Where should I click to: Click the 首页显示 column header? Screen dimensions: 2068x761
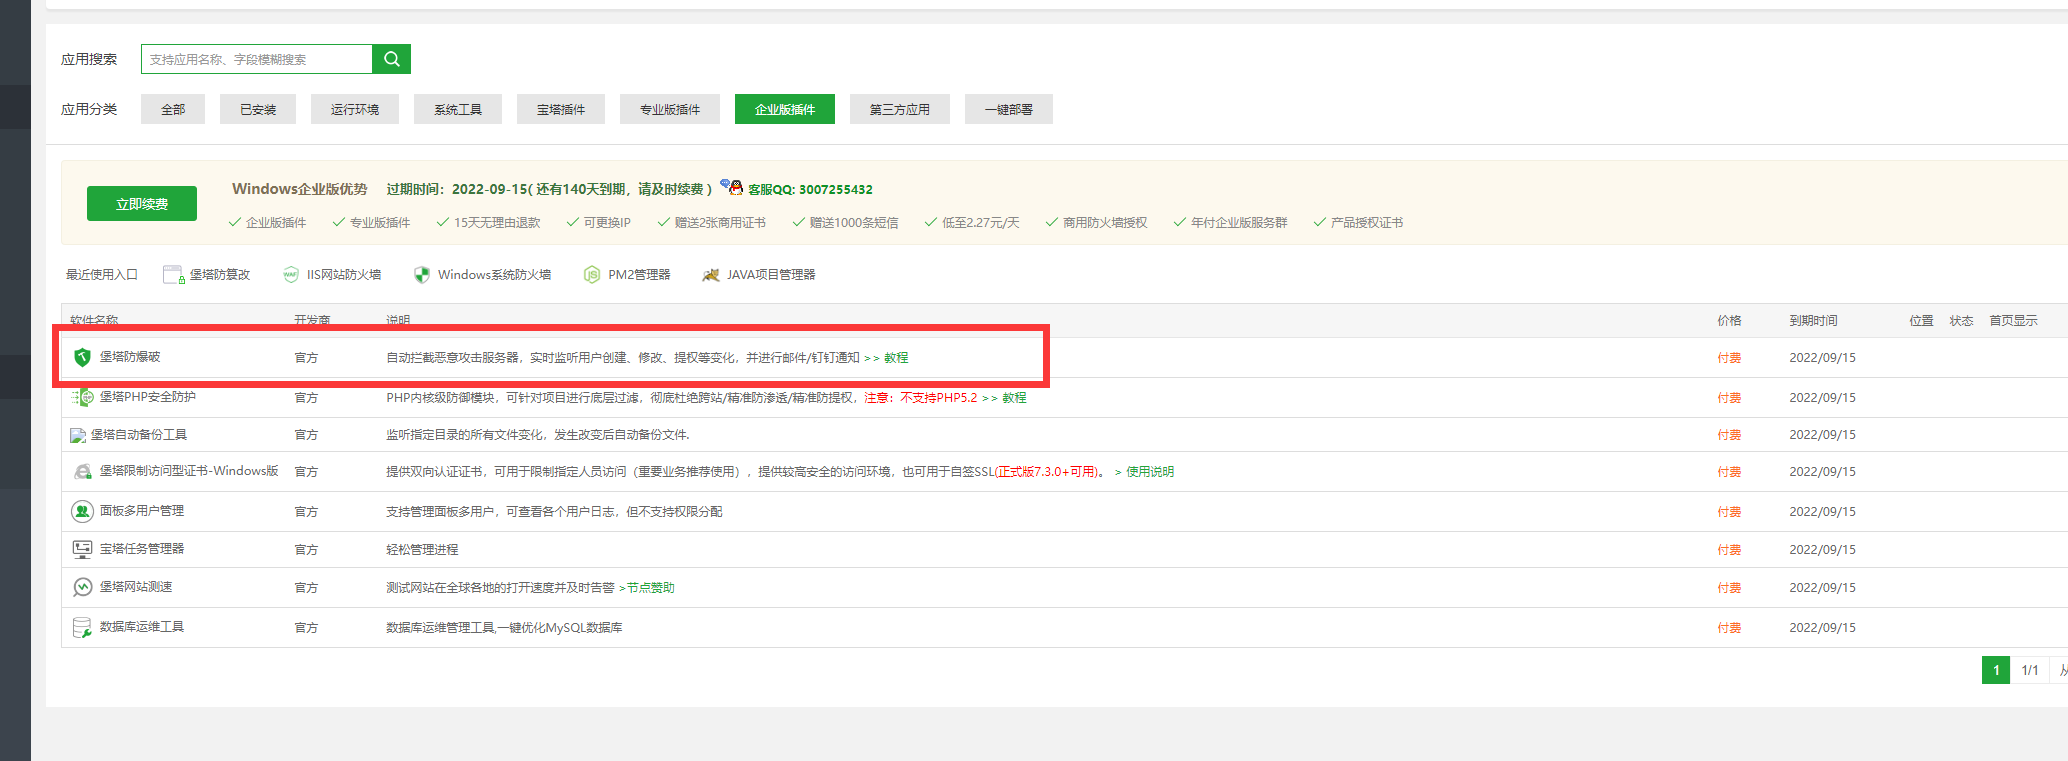(x=2013, y=320)
